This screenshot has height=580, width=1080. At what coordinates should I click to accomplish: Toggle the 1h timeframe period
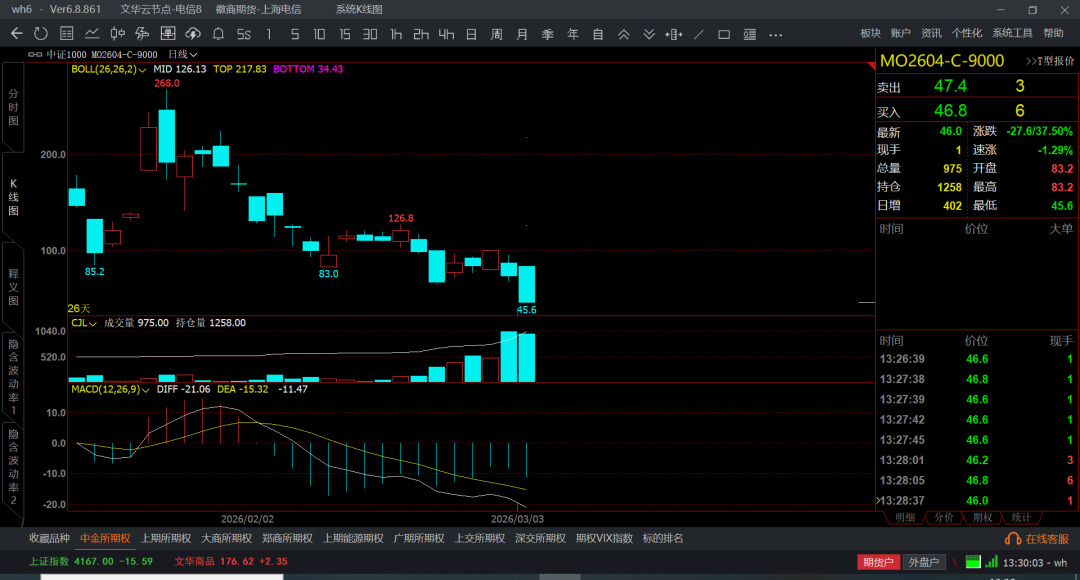tap(396, 34)
